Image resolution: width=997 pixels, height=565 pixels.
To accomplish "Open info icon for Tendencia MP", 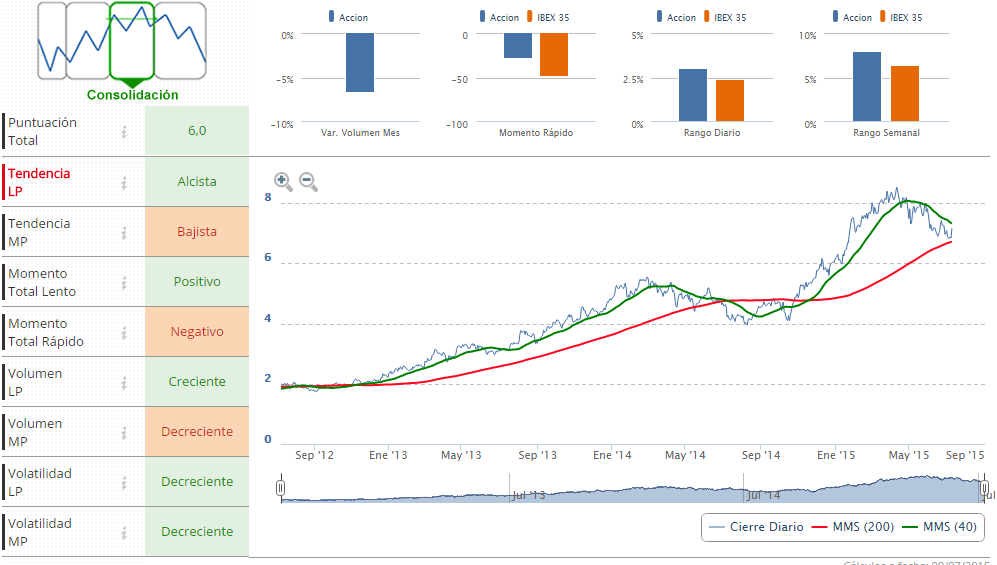I will tap(124, 233).
